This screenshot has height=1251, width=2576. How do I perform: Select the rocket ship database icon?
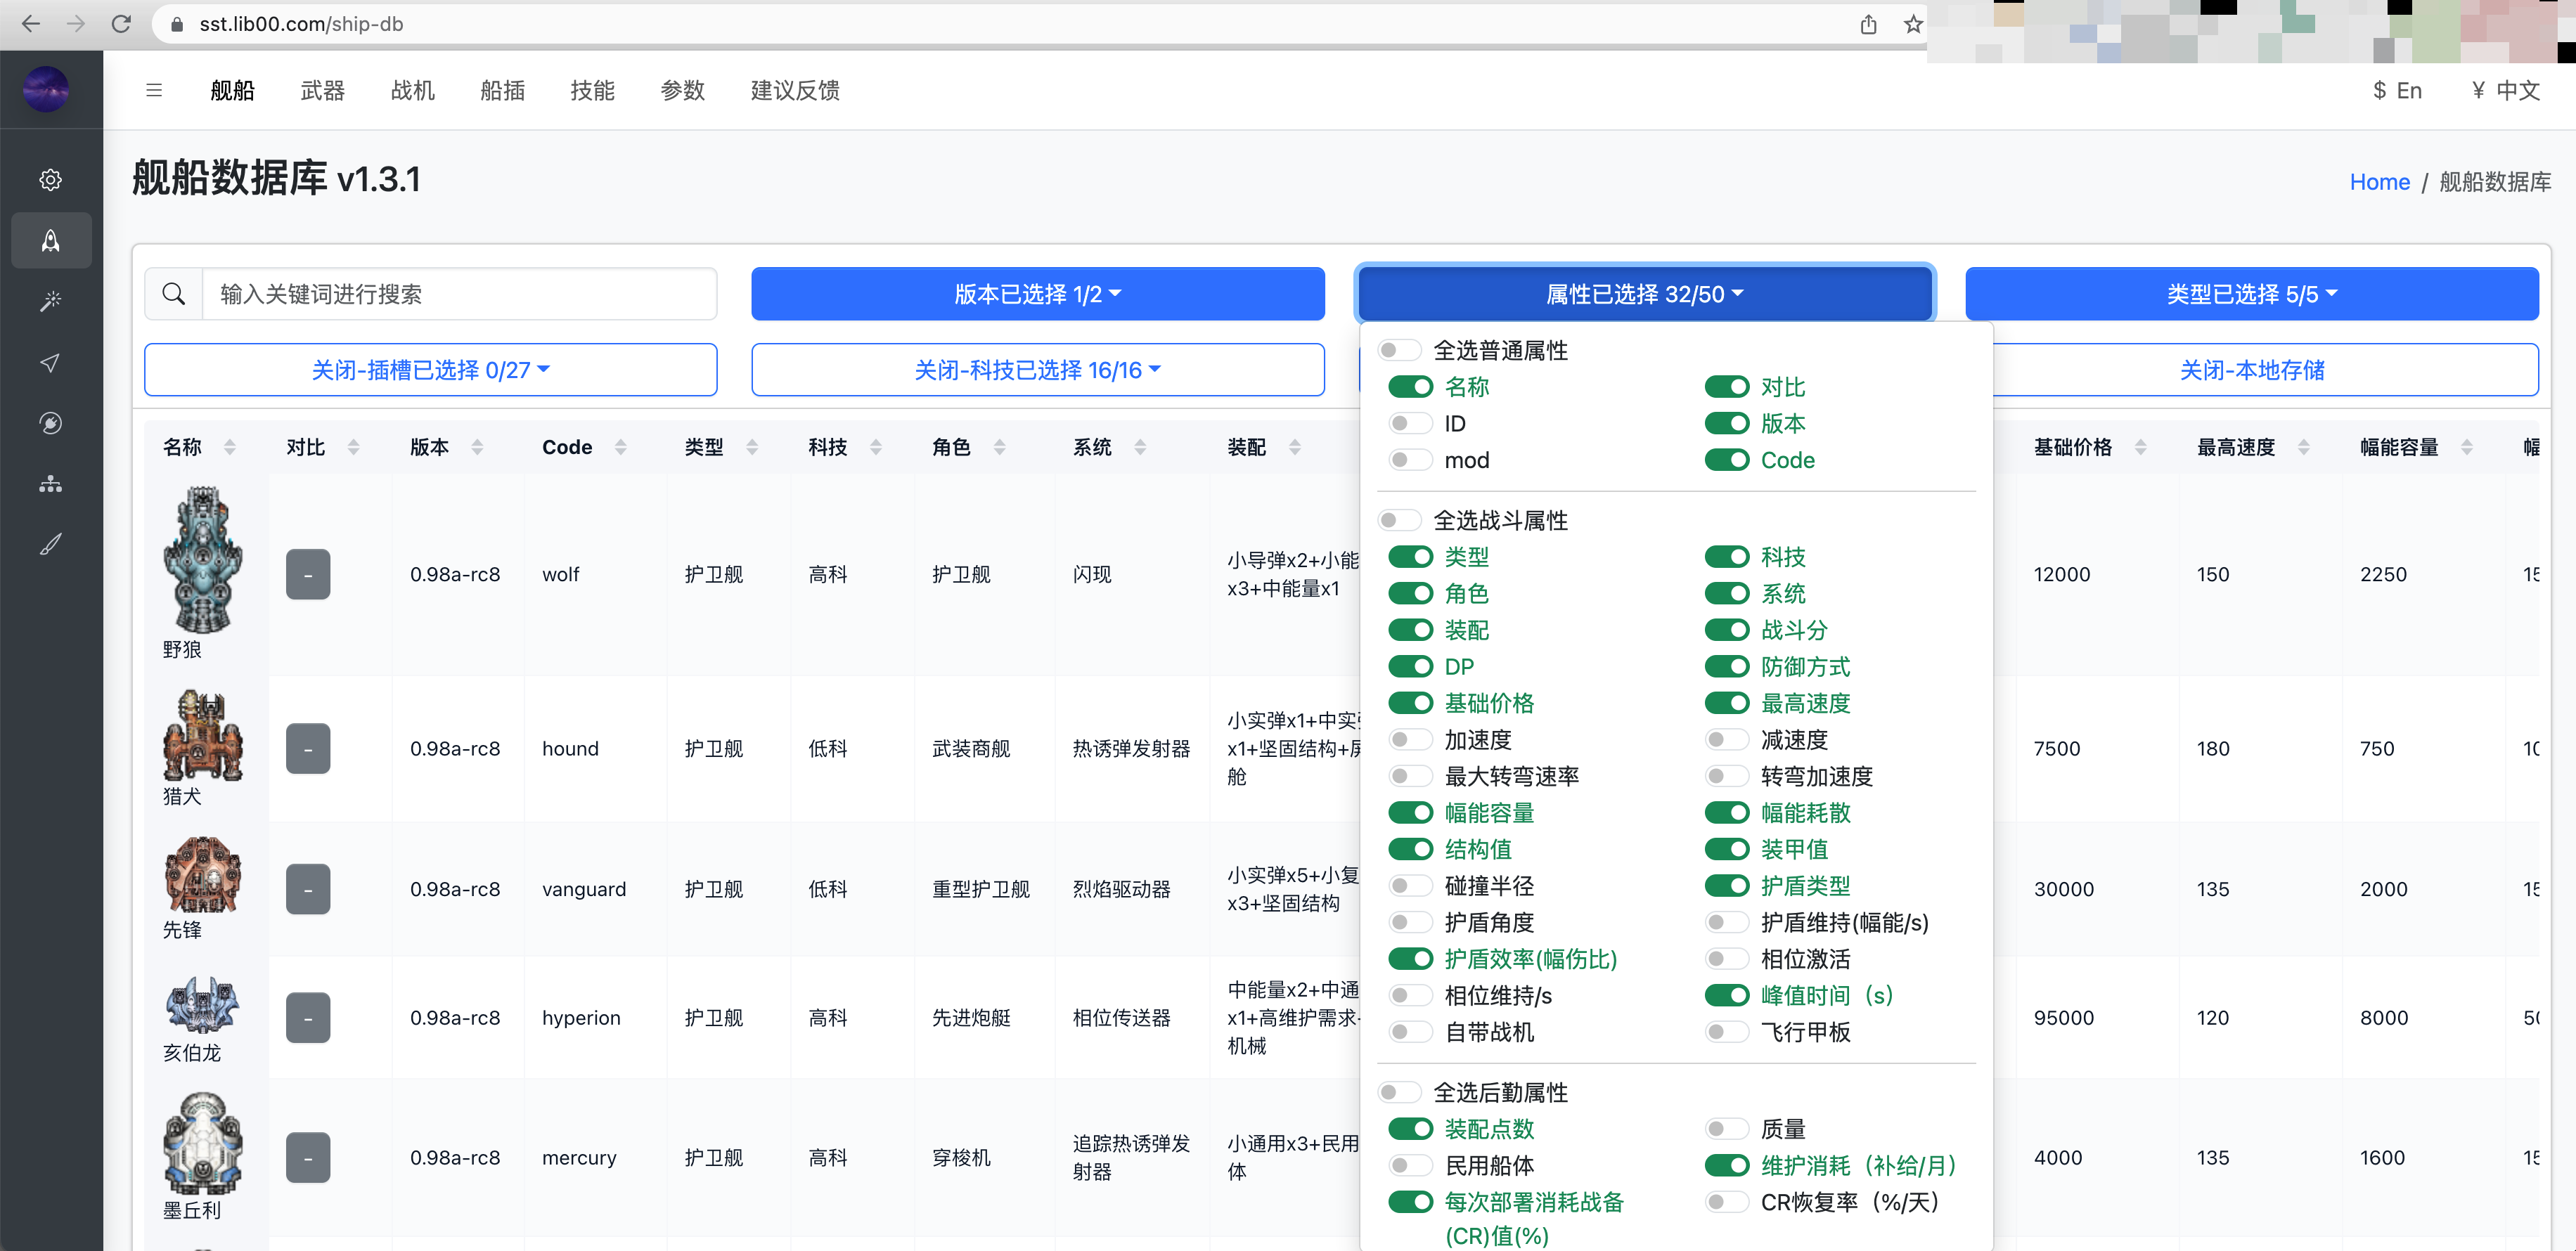(51, 240)
